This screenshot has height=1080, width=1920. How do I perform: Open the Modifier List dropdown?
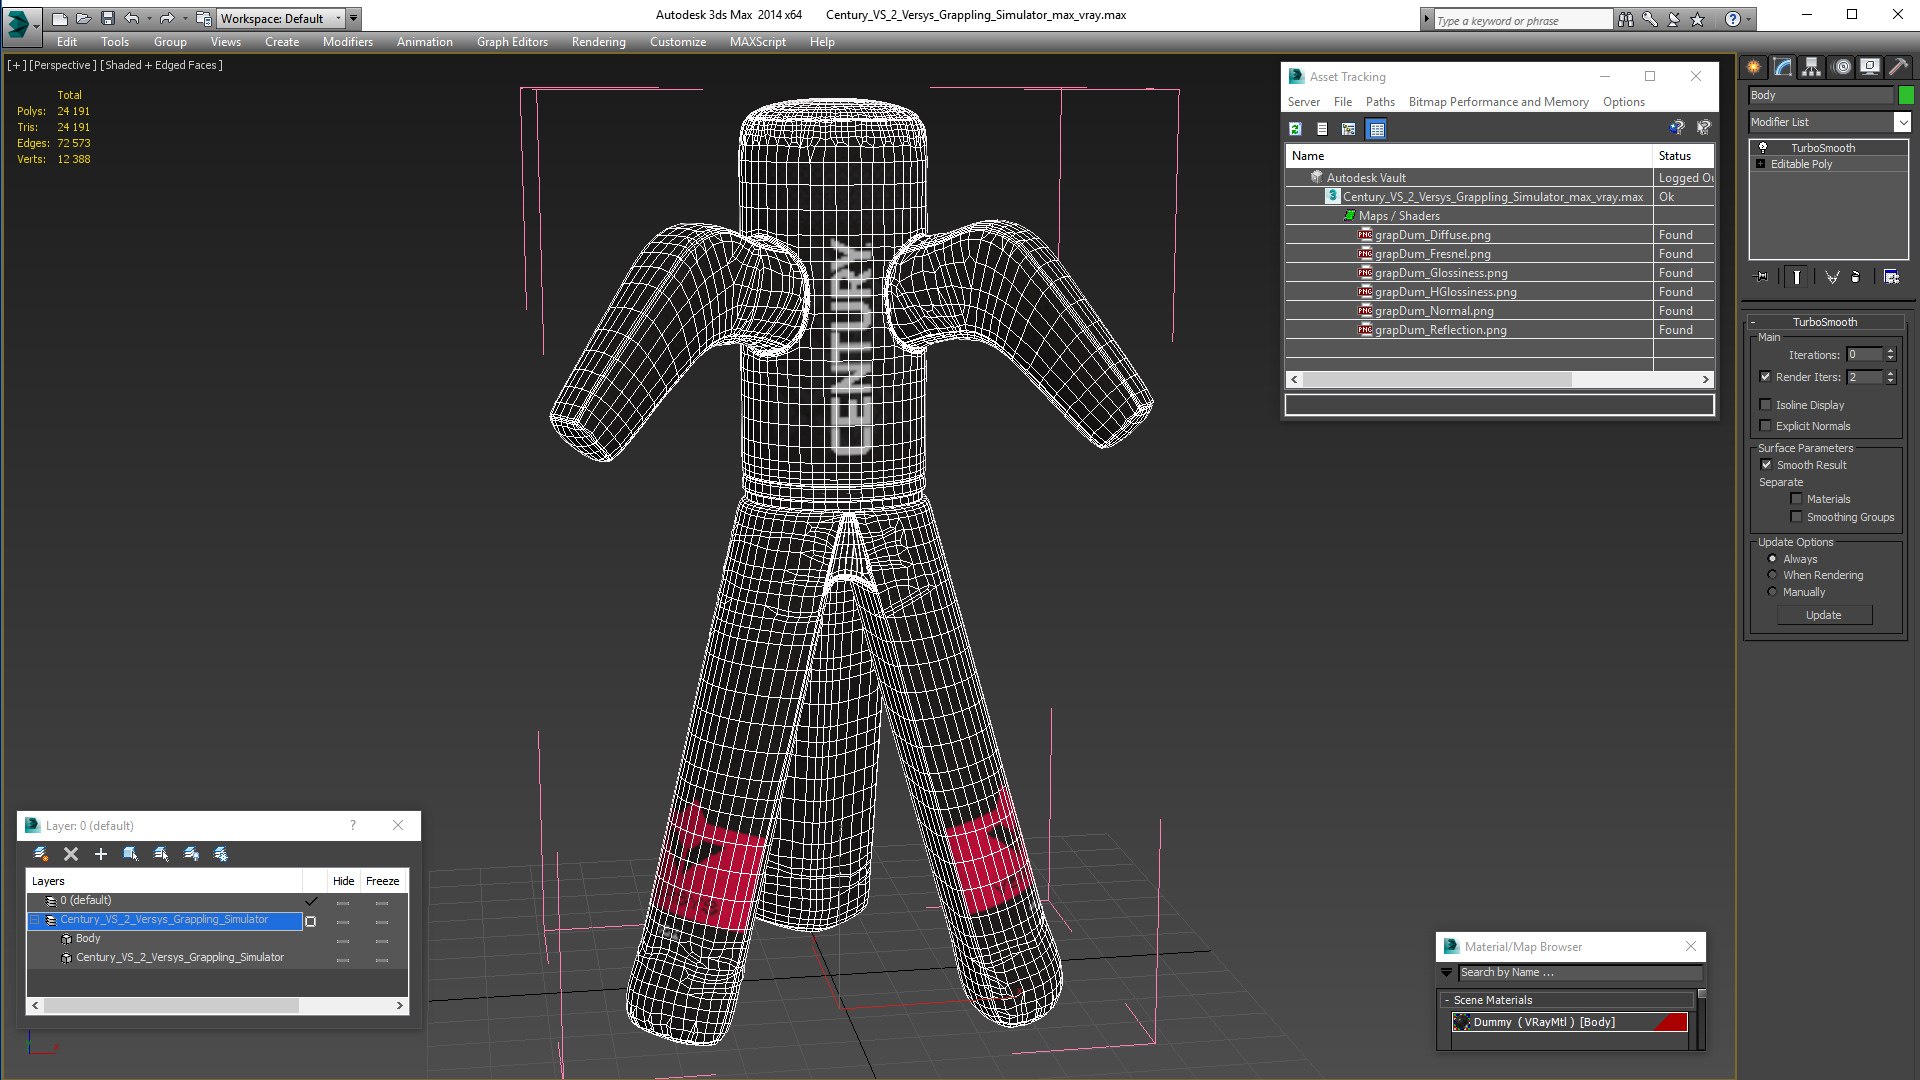(x=1901, y=122)
